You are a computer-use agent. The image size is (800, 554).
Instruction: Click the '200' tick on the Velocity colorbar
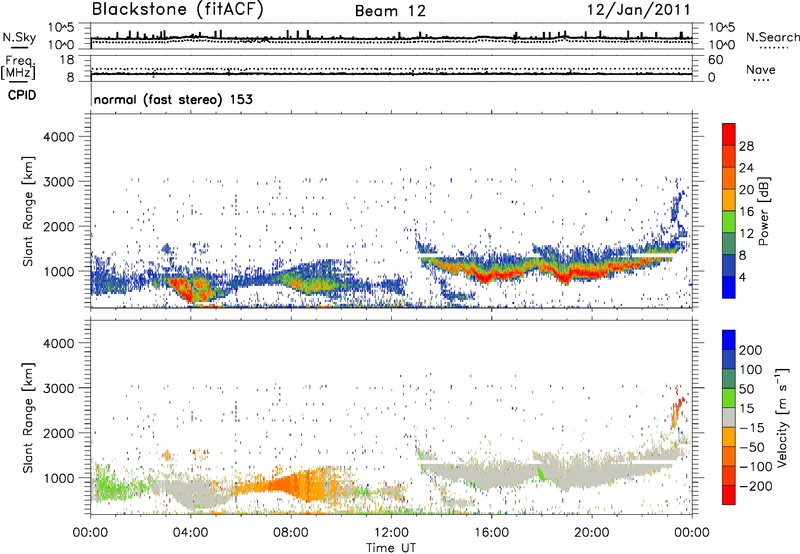(x=751, y=350)
